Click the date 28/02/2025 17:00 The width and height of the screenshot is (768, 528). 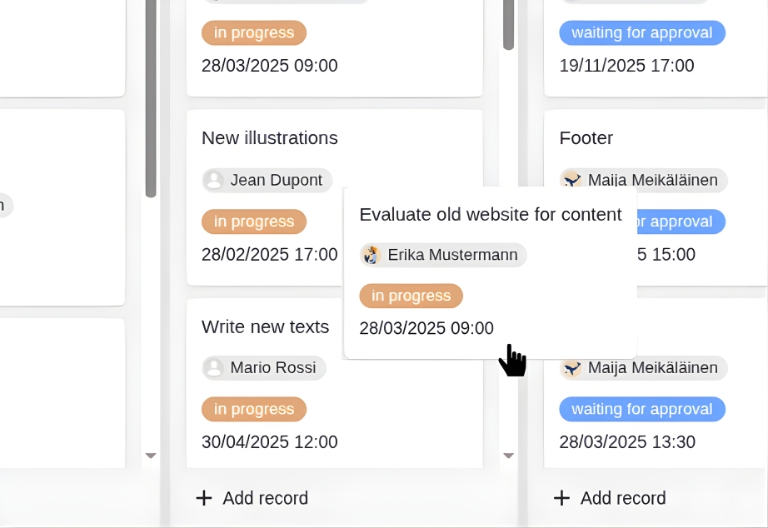[269, 255]
